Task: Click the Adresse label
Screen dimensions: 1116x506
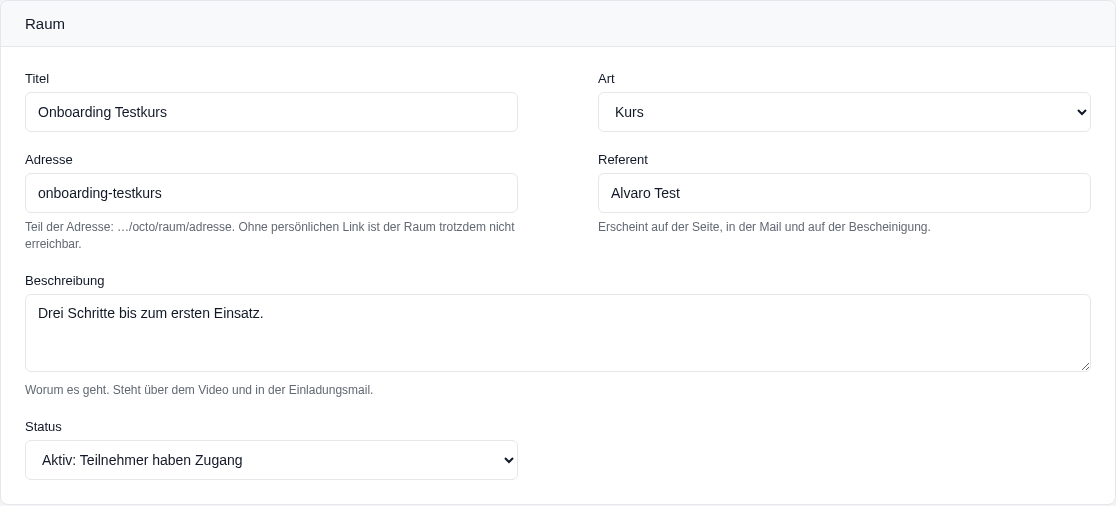Action: [x=48, y=160]
